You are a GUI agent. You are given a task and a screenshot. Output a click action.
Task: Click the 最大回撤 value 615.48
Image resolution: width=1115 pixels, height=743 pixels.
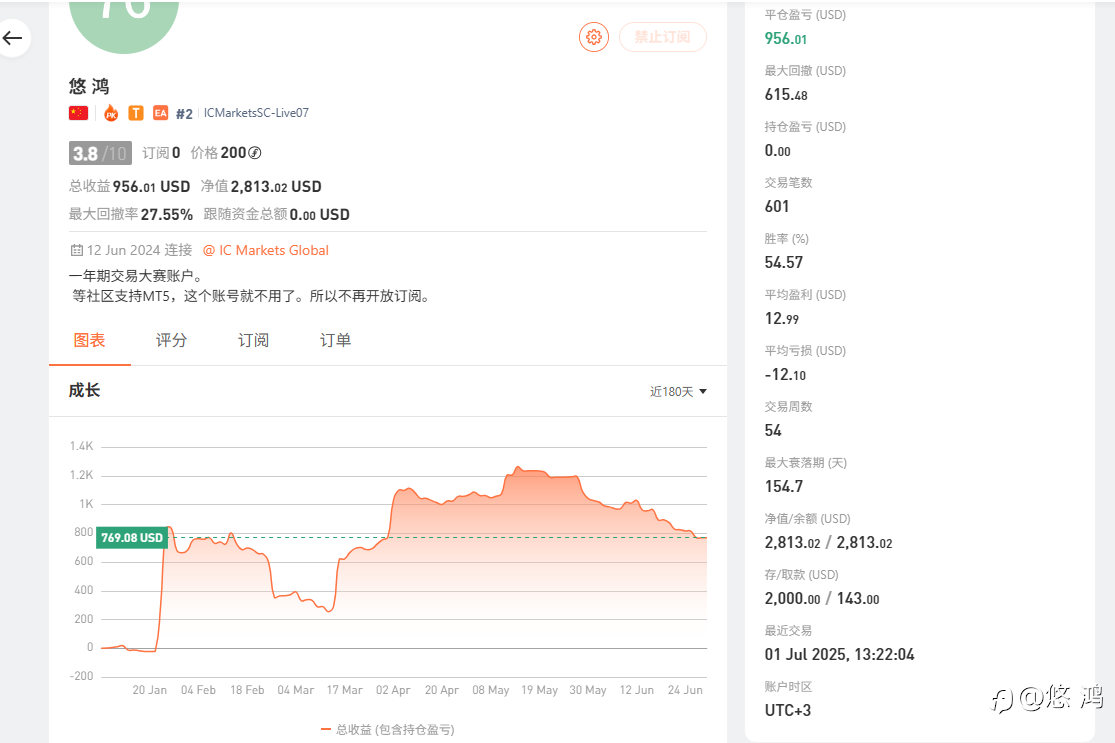click(786, 95)
